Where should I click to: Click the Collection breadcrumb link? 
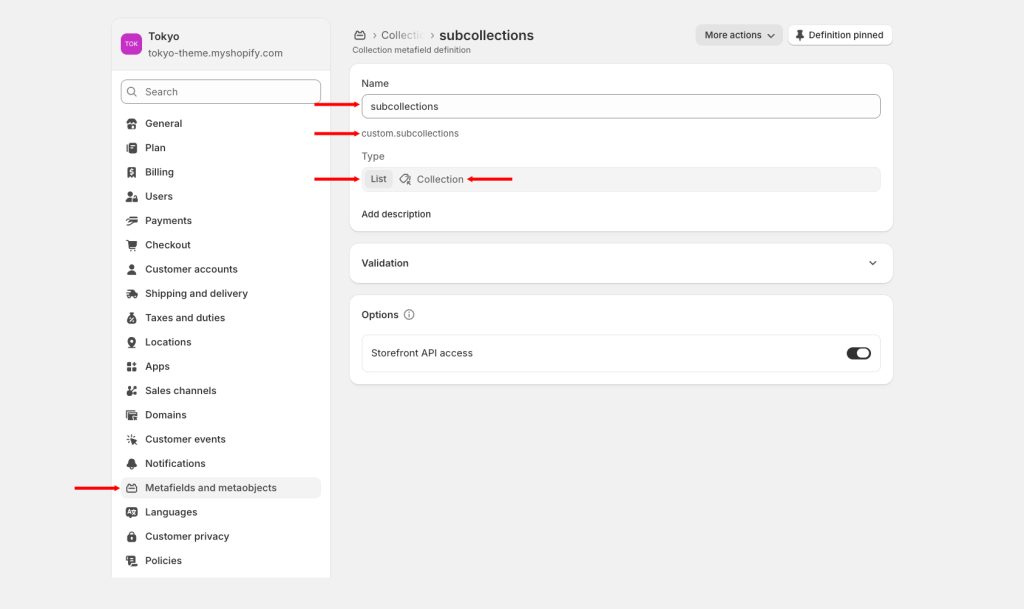pos(402,35)
